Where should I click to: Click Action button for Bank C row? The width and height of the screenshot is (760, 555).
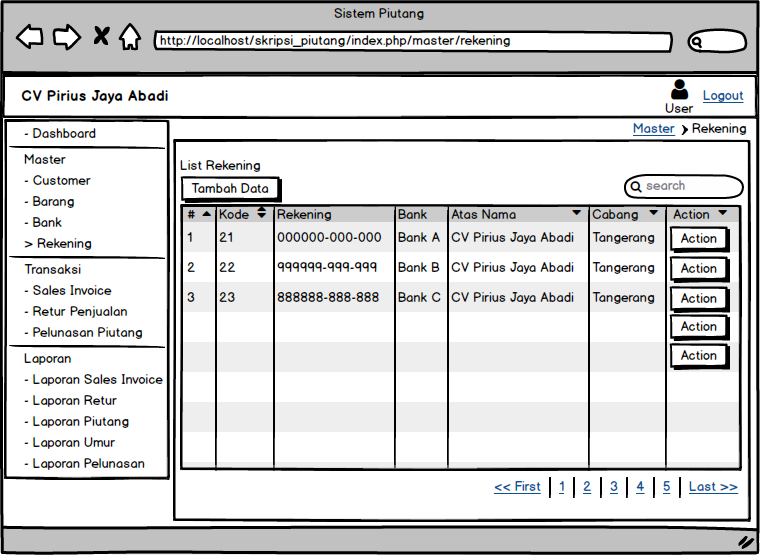(x=699, y=299)
